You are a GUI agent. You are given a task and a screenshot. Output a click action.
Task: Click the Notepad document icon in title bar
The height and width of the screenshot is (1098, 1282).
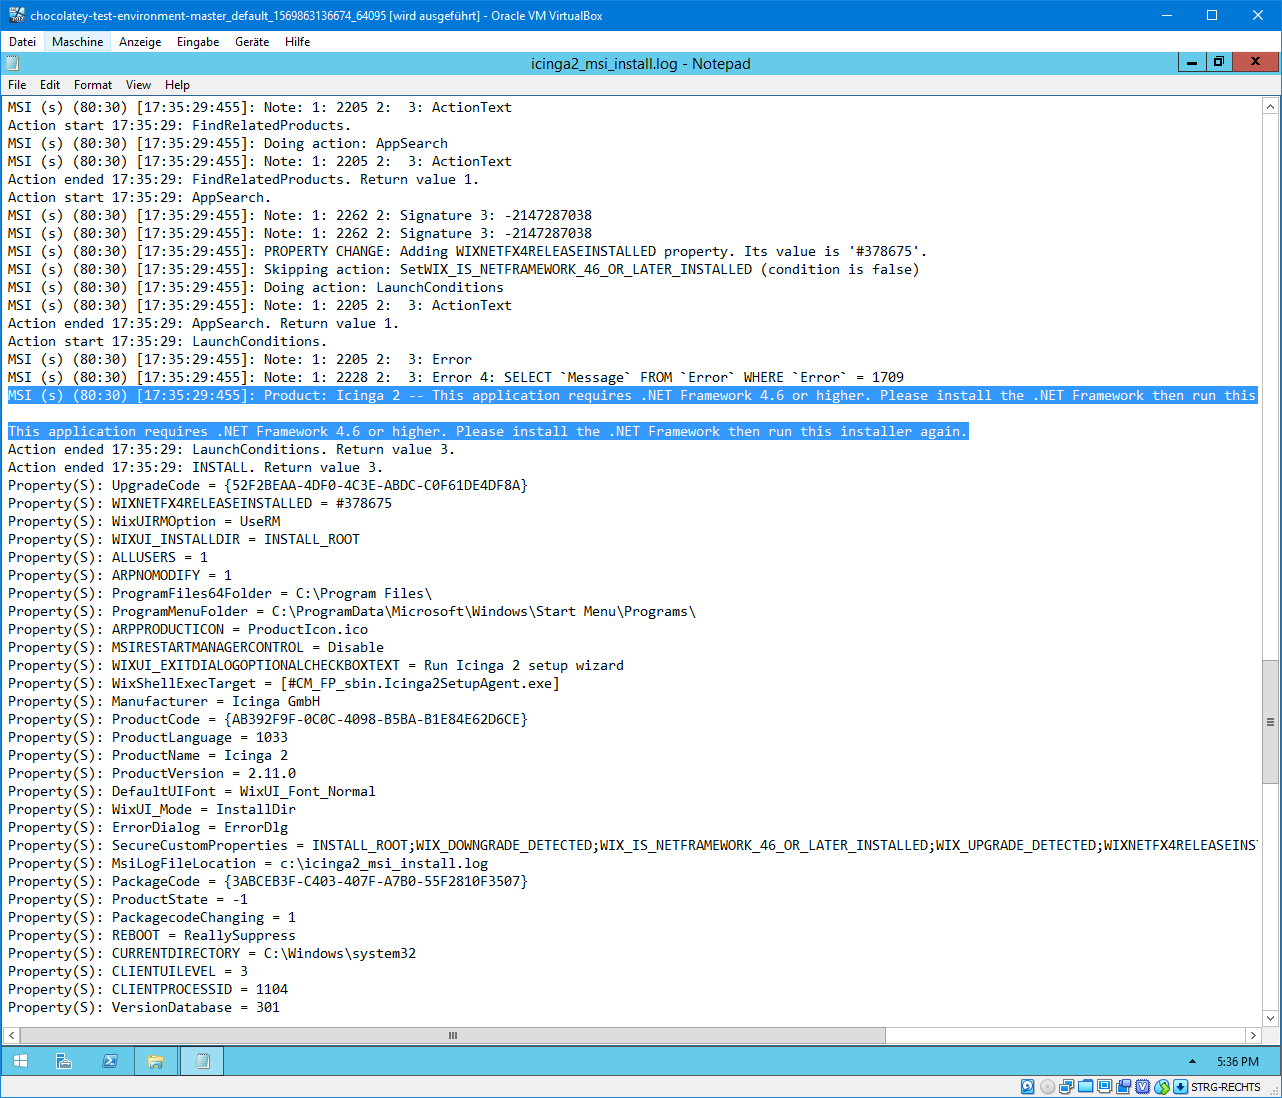pyautogui.click(x=13, y=63)
